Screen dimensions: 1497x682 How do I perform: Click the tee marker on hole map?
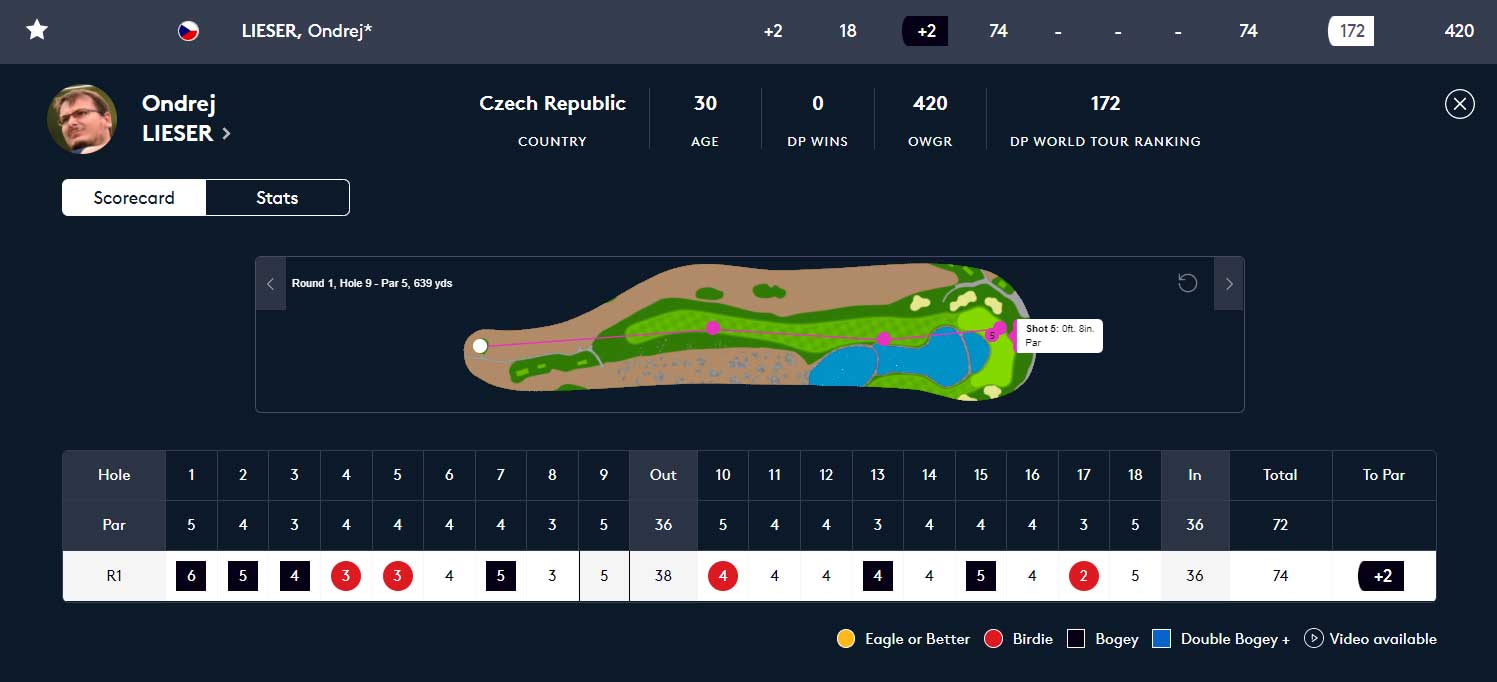click(x=480, y=346)
